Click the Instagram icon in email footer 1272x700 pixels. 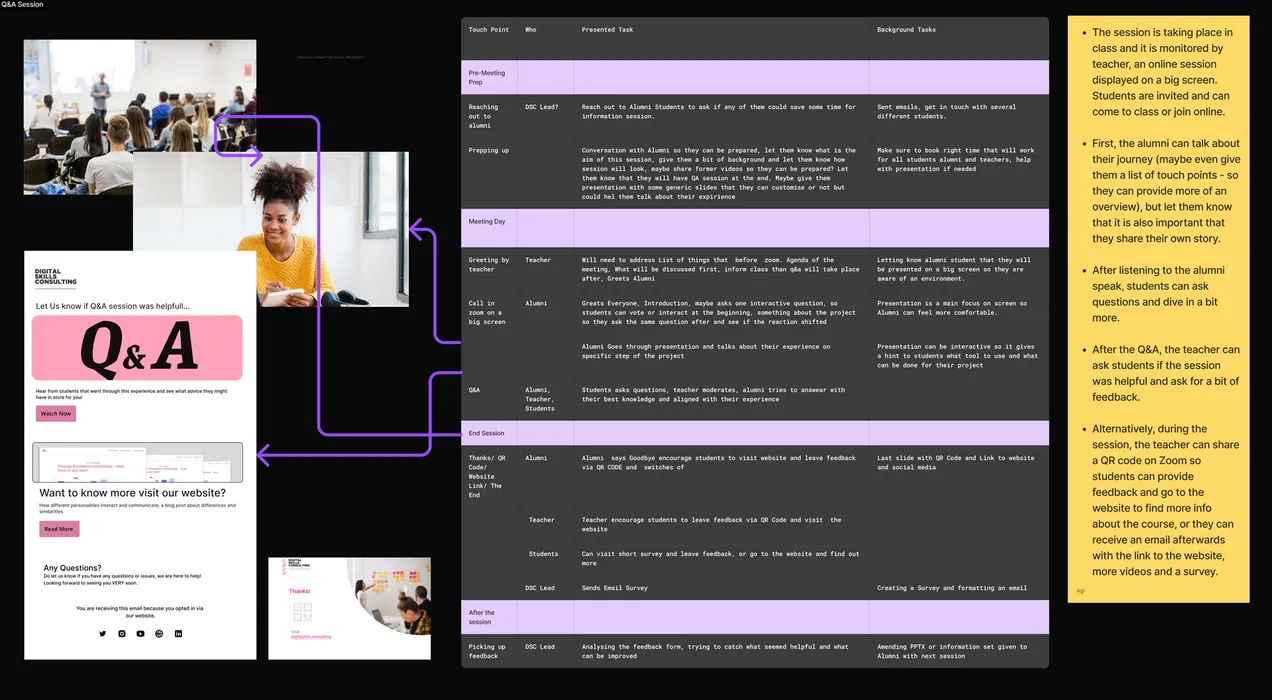(122, 634)
